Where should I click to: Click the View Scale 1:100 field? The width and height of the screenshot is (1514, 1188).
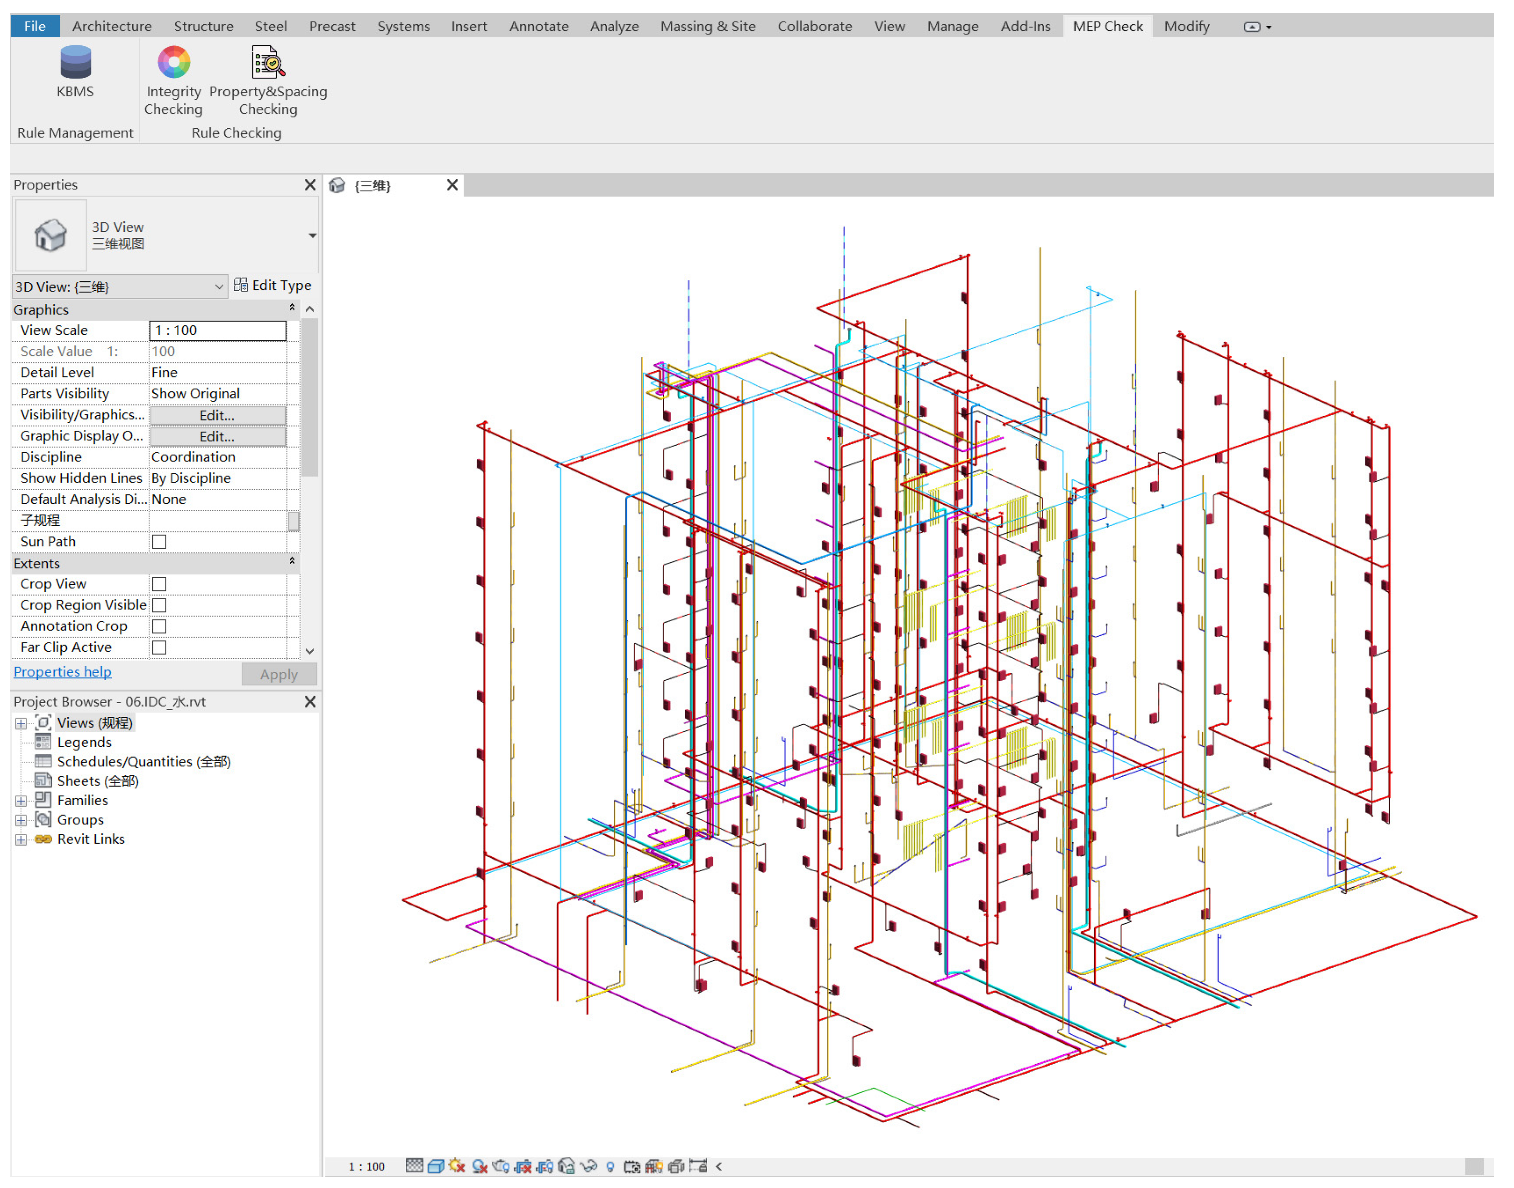click(217, 330)
